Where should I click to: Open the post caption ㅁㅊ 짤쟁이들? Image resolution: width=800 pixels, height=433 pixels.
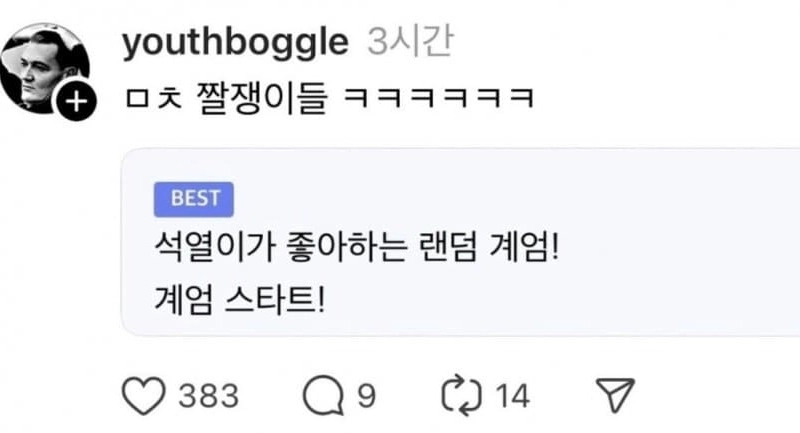226,97
